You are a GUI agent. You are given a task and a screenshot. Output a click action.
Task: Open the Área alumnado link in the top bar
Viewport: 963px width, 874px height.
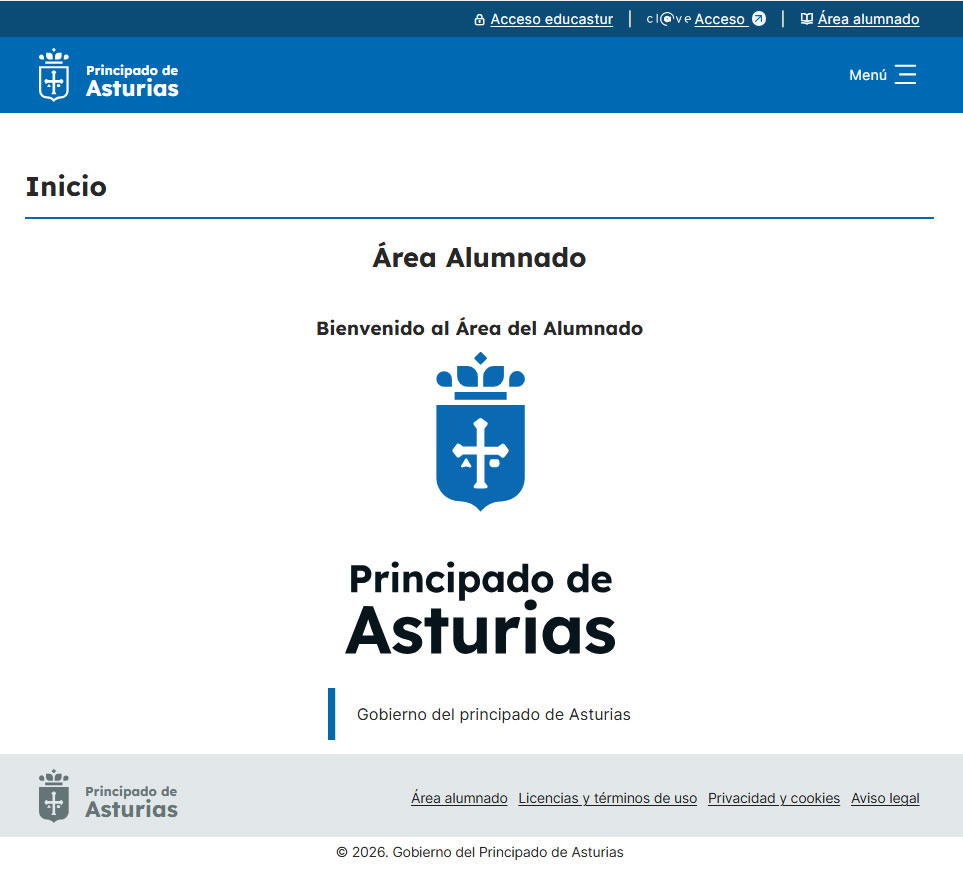[867, 19]
